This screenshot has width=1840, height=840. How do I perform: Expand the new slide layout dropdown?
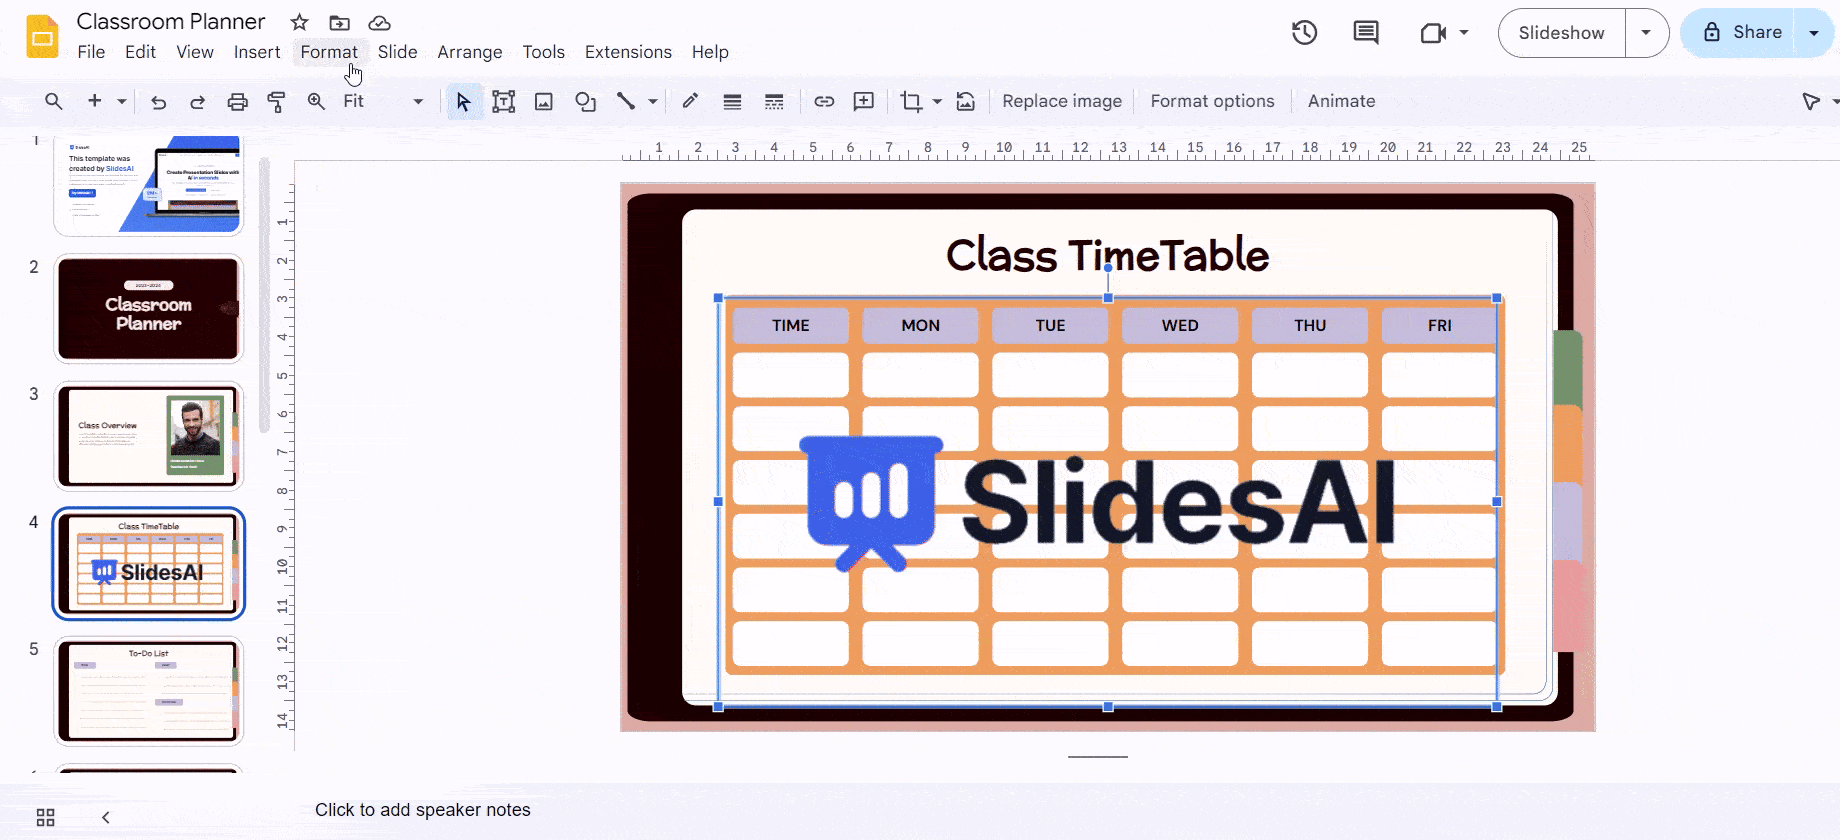coord(122,101)
